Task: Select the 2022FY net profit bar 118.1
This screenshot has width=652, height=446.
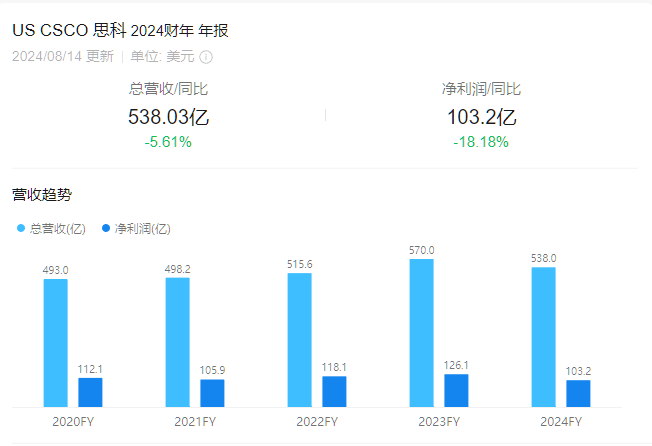Action: (x=334, y=392)
